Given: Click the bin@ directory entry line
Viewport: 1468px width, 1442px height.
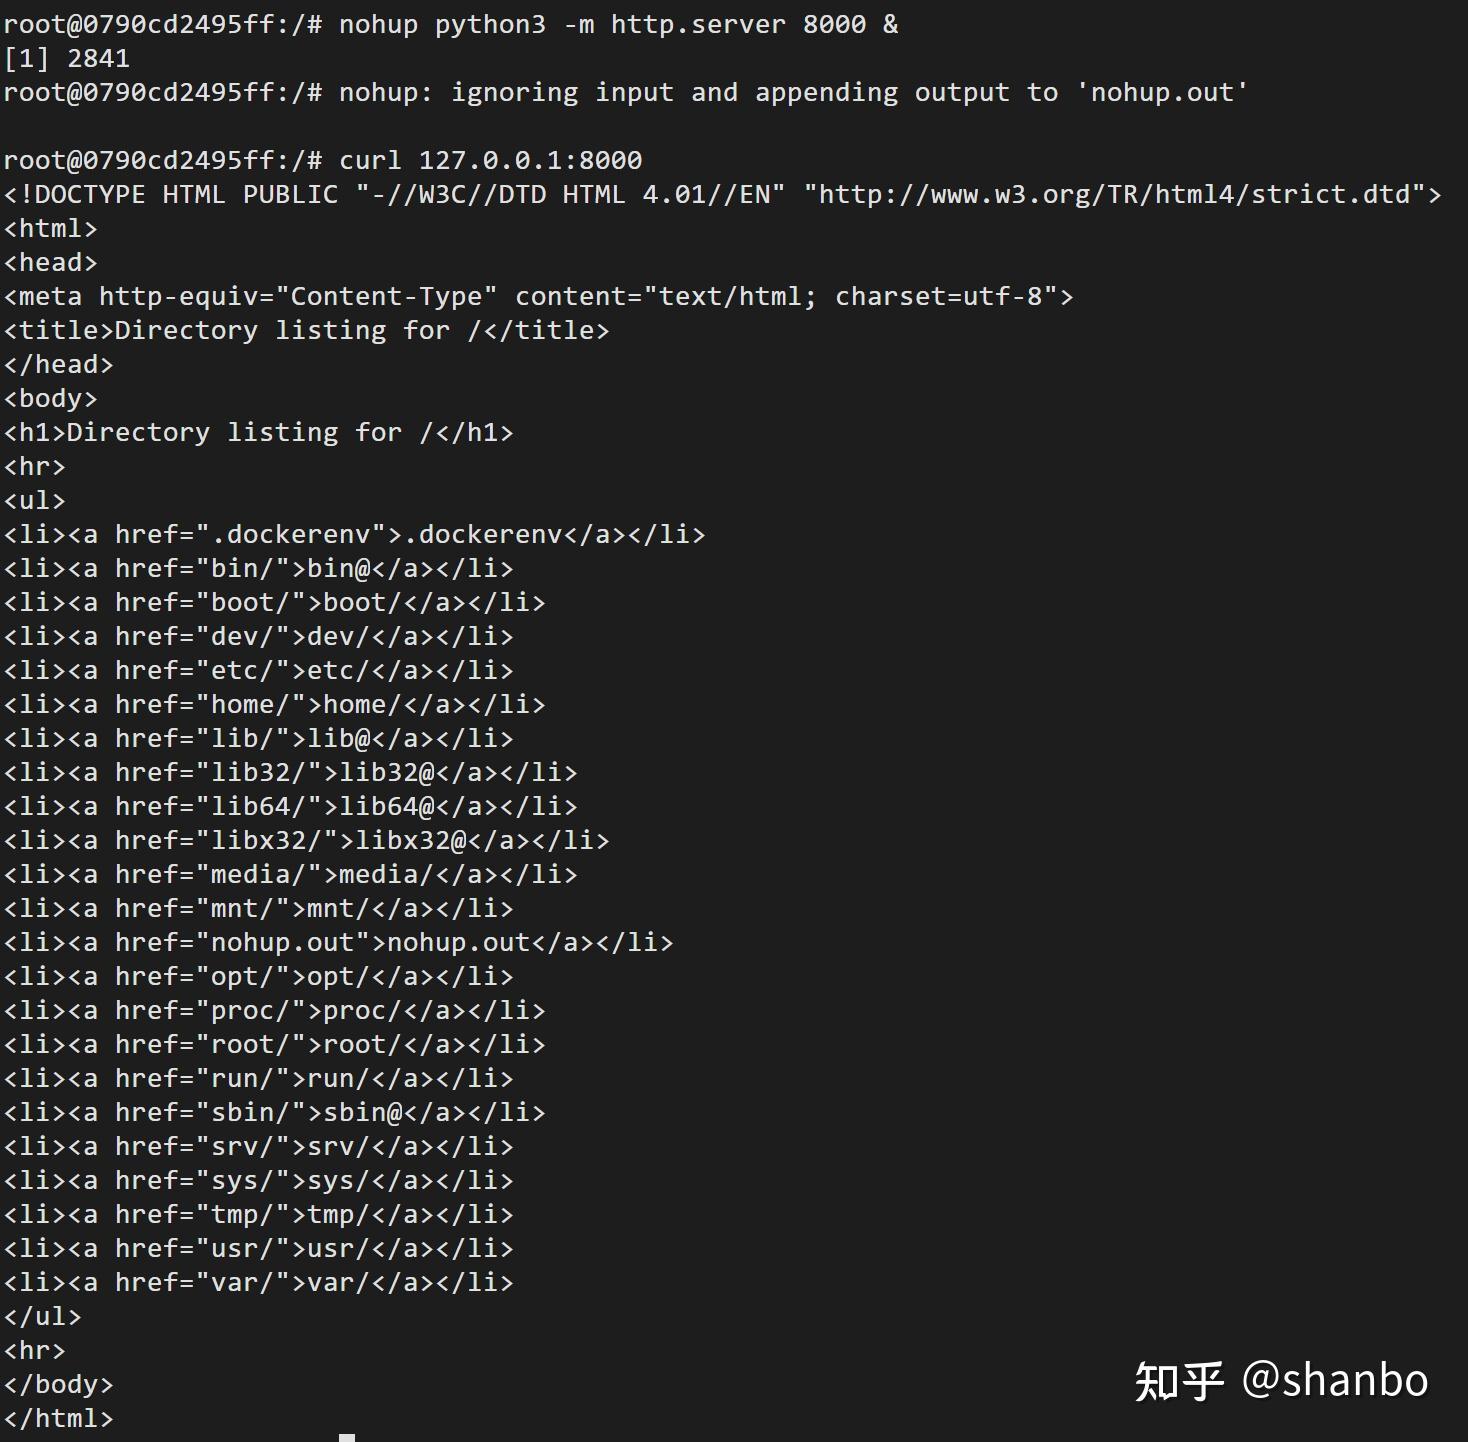Looking at the screenshot, I should [258, 569].
